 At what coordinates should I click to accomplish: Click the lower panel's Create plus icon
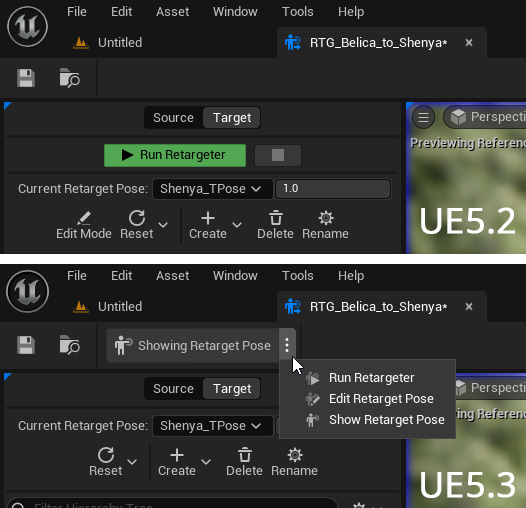click(x=177, y=455)
